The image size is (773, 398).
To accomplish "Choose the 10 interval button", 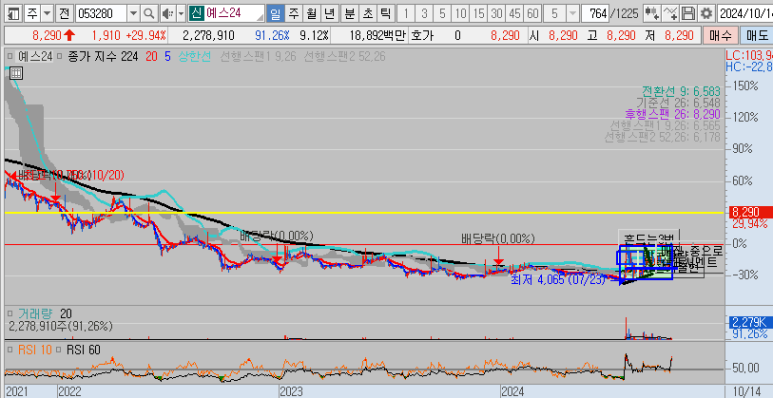I will [x=460, y=13].
